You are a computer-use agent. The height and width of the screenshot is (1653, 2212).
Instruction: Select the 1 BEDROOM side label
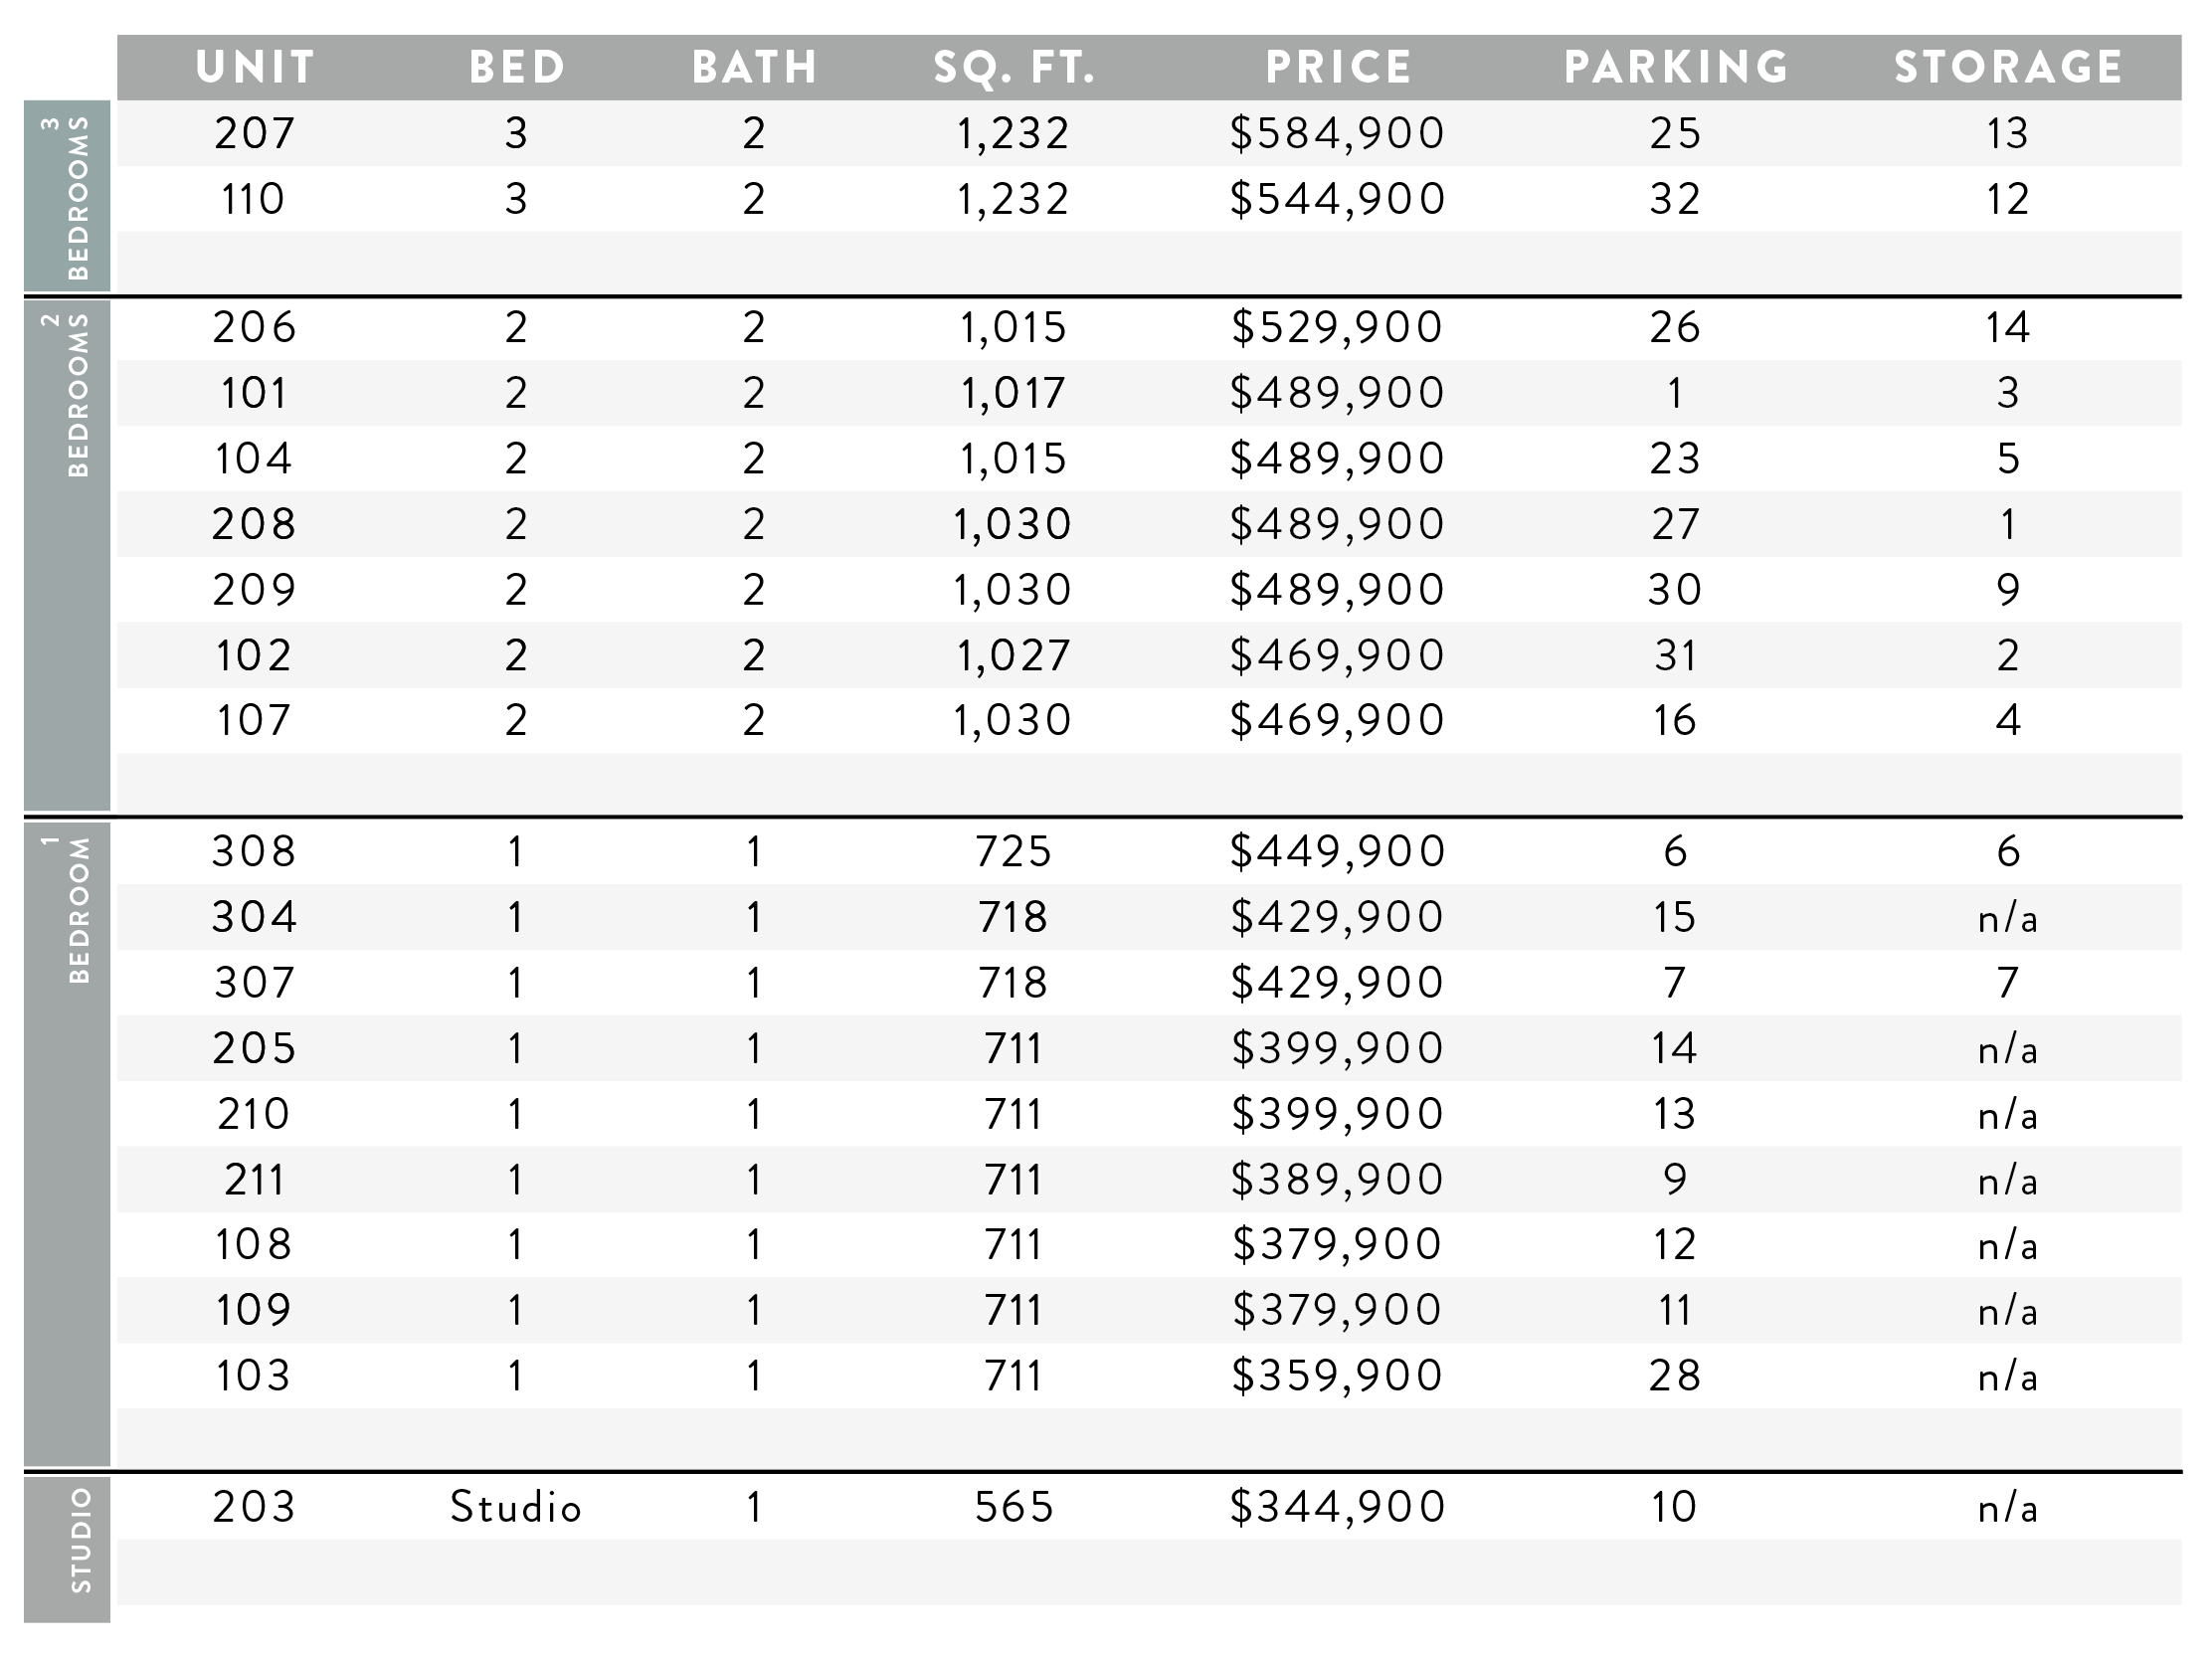click(67, 1144)
